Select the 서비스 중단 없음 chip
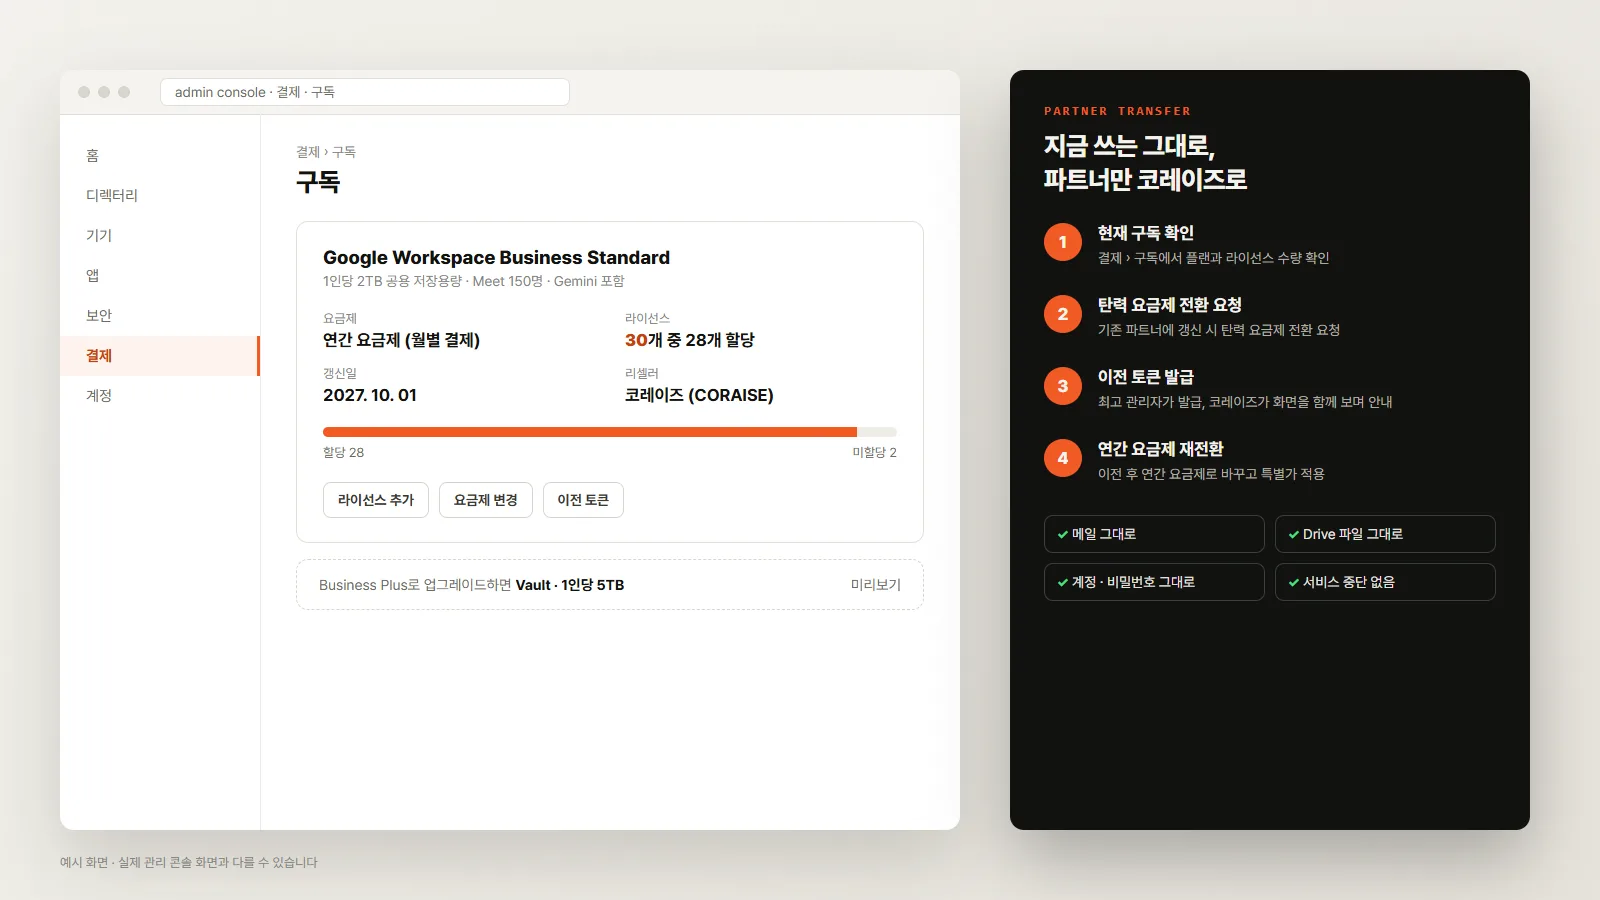The height and width of the screenshot is (900, 1600). pyautogui.click(x=1385, y=582)
